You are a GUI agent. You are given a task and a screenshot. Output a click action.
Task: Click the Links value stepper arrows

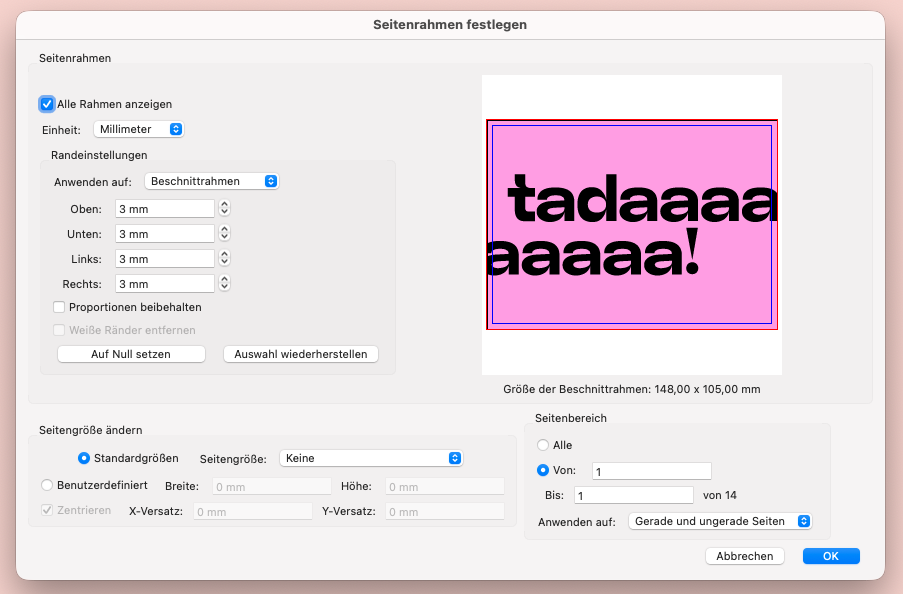(225, 258)
